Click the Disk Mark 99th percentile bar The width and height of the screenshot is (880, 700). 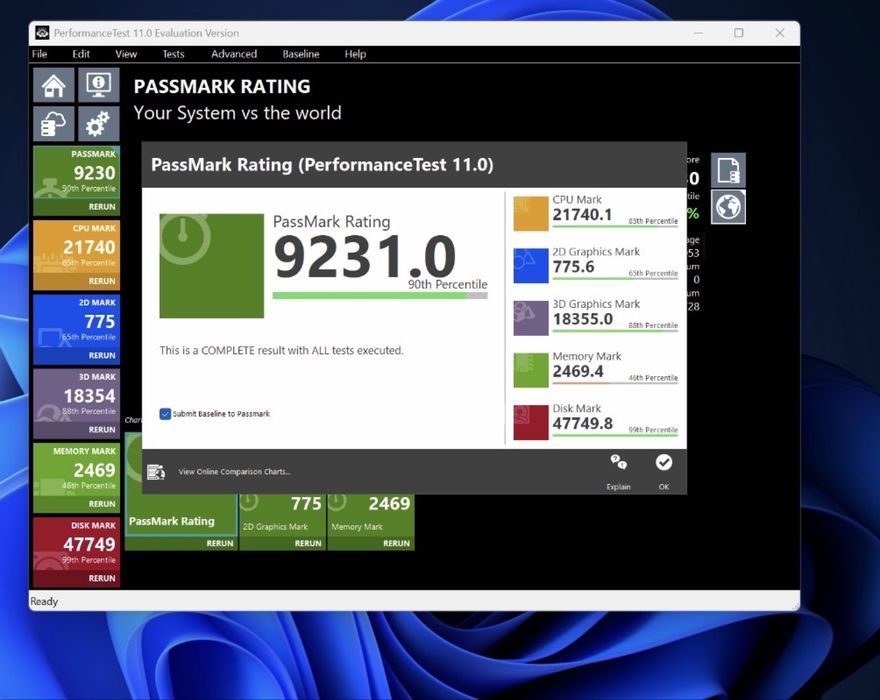(x=615, y=436)
